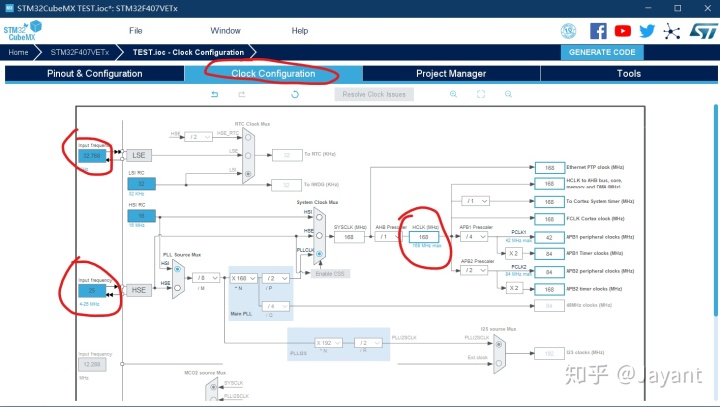Click the STM32CubeMX logo

(x=22, y=30)
